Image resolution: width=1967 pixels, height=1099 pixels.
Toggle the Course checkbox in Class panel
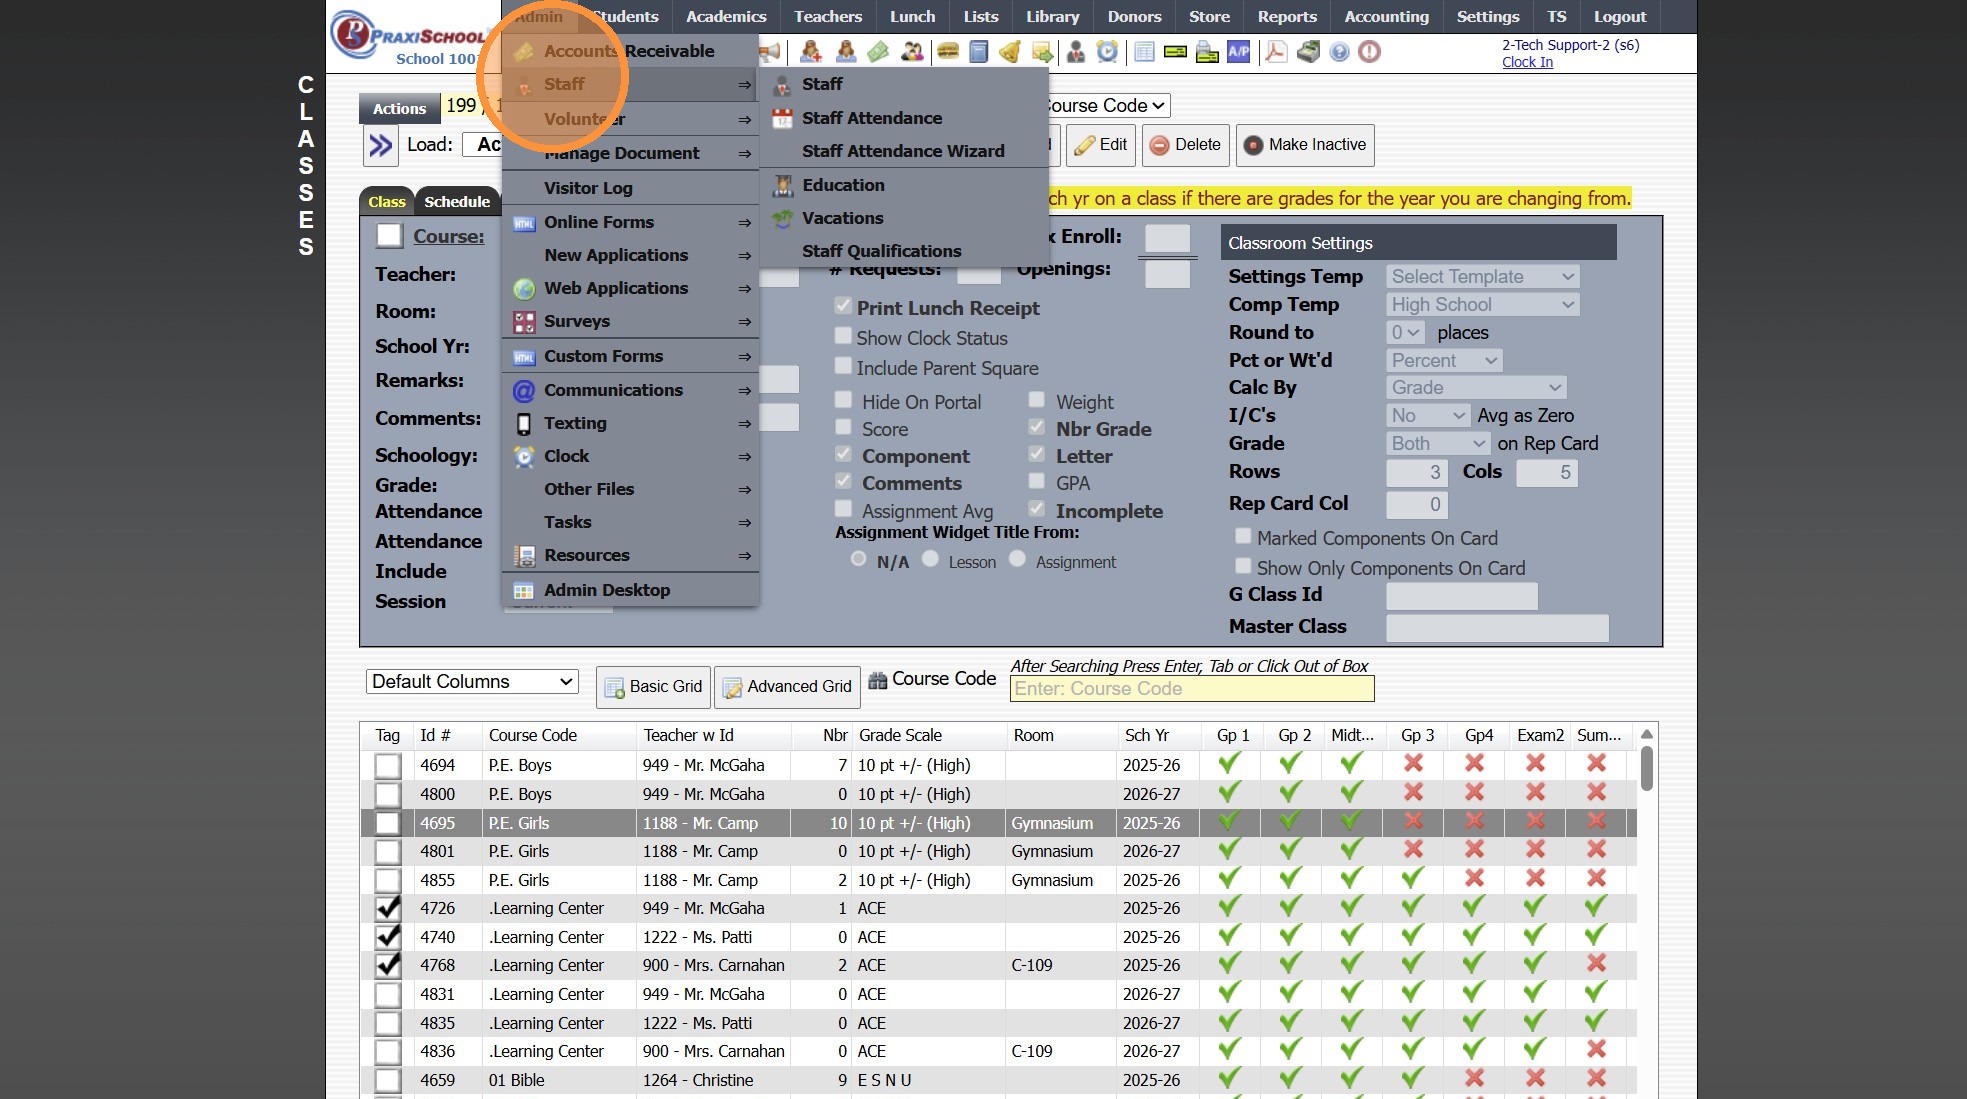389,237
